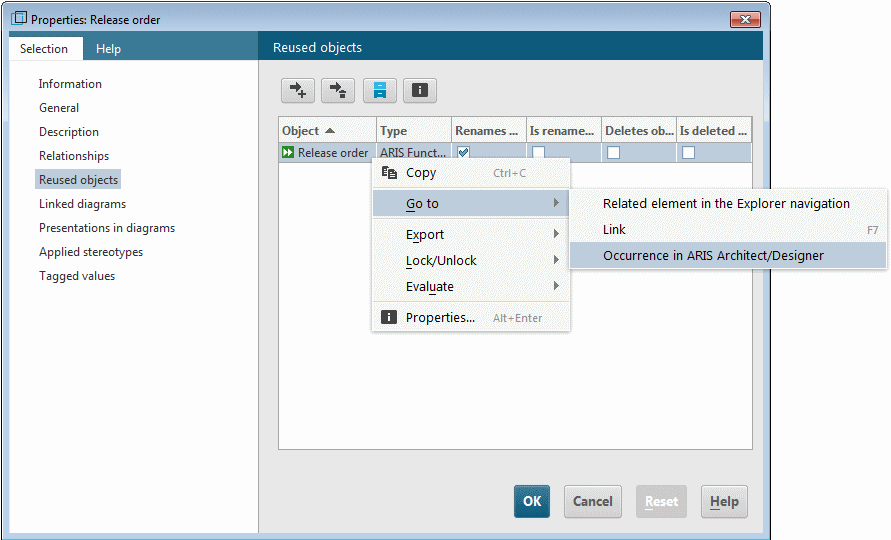
Task: Open the Lock/Unlock menu entry
Action: [x=471, y=260]
